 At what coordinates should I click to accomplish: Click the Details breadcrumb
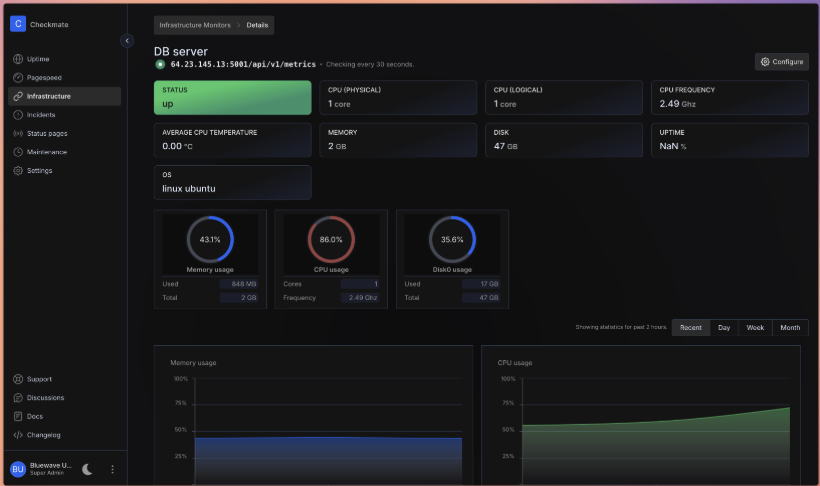[257, 25]
